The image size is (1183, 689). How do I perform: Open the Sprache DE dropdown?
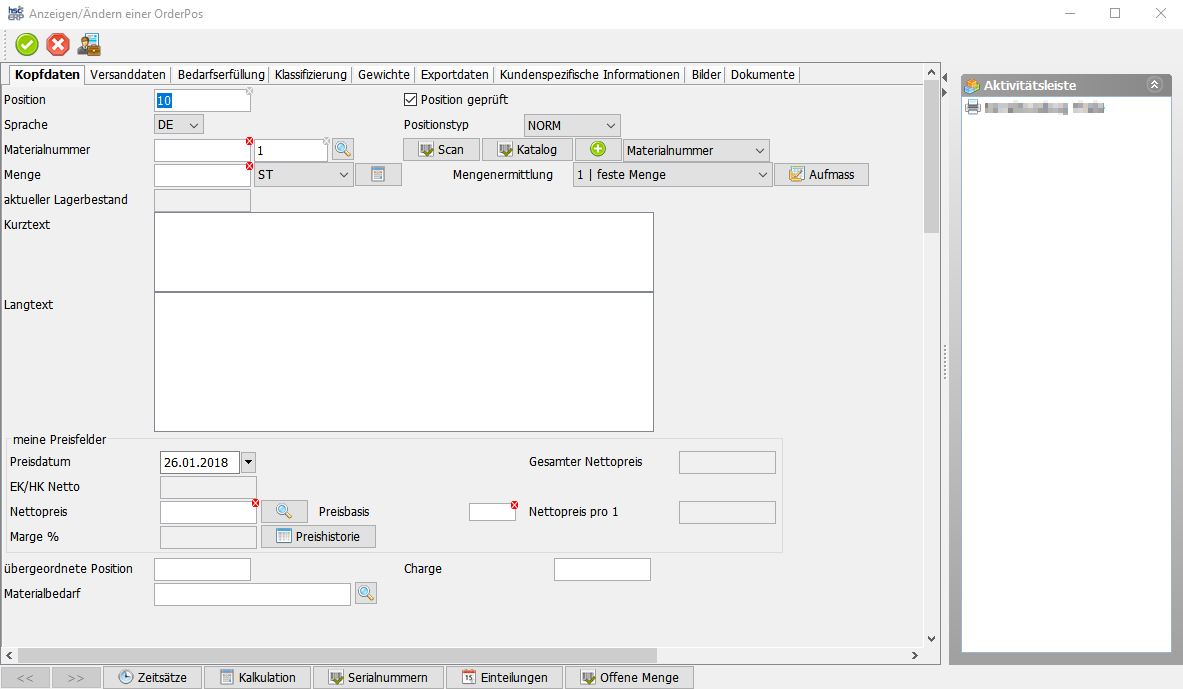(x=179, y=125)
